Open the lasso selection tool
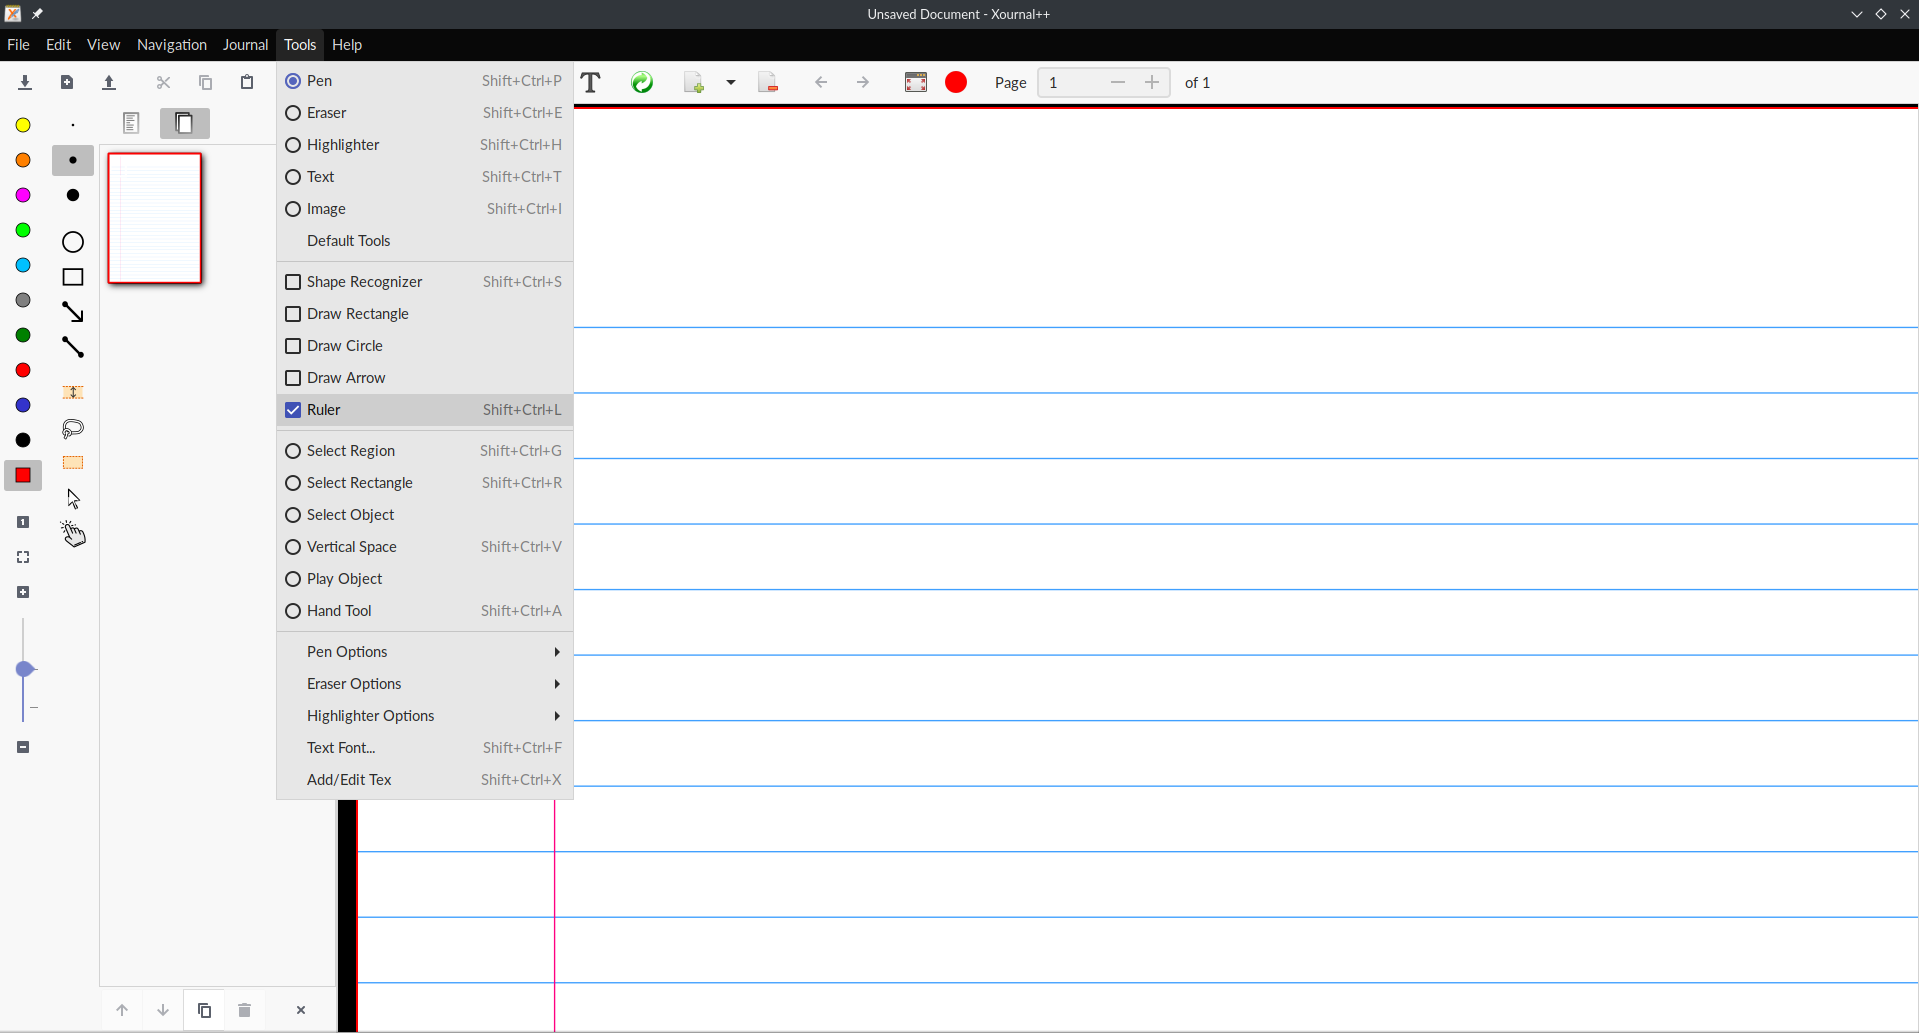Image resolution: width=1919 pixels, height=1033 pixels. pos(72,429)
